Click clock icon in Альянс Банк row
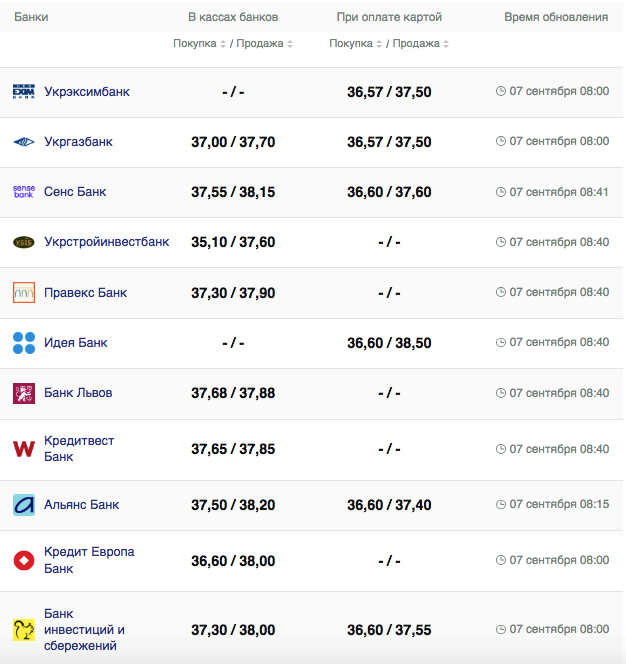Screen dimensions: 626x664 point(501,505)
